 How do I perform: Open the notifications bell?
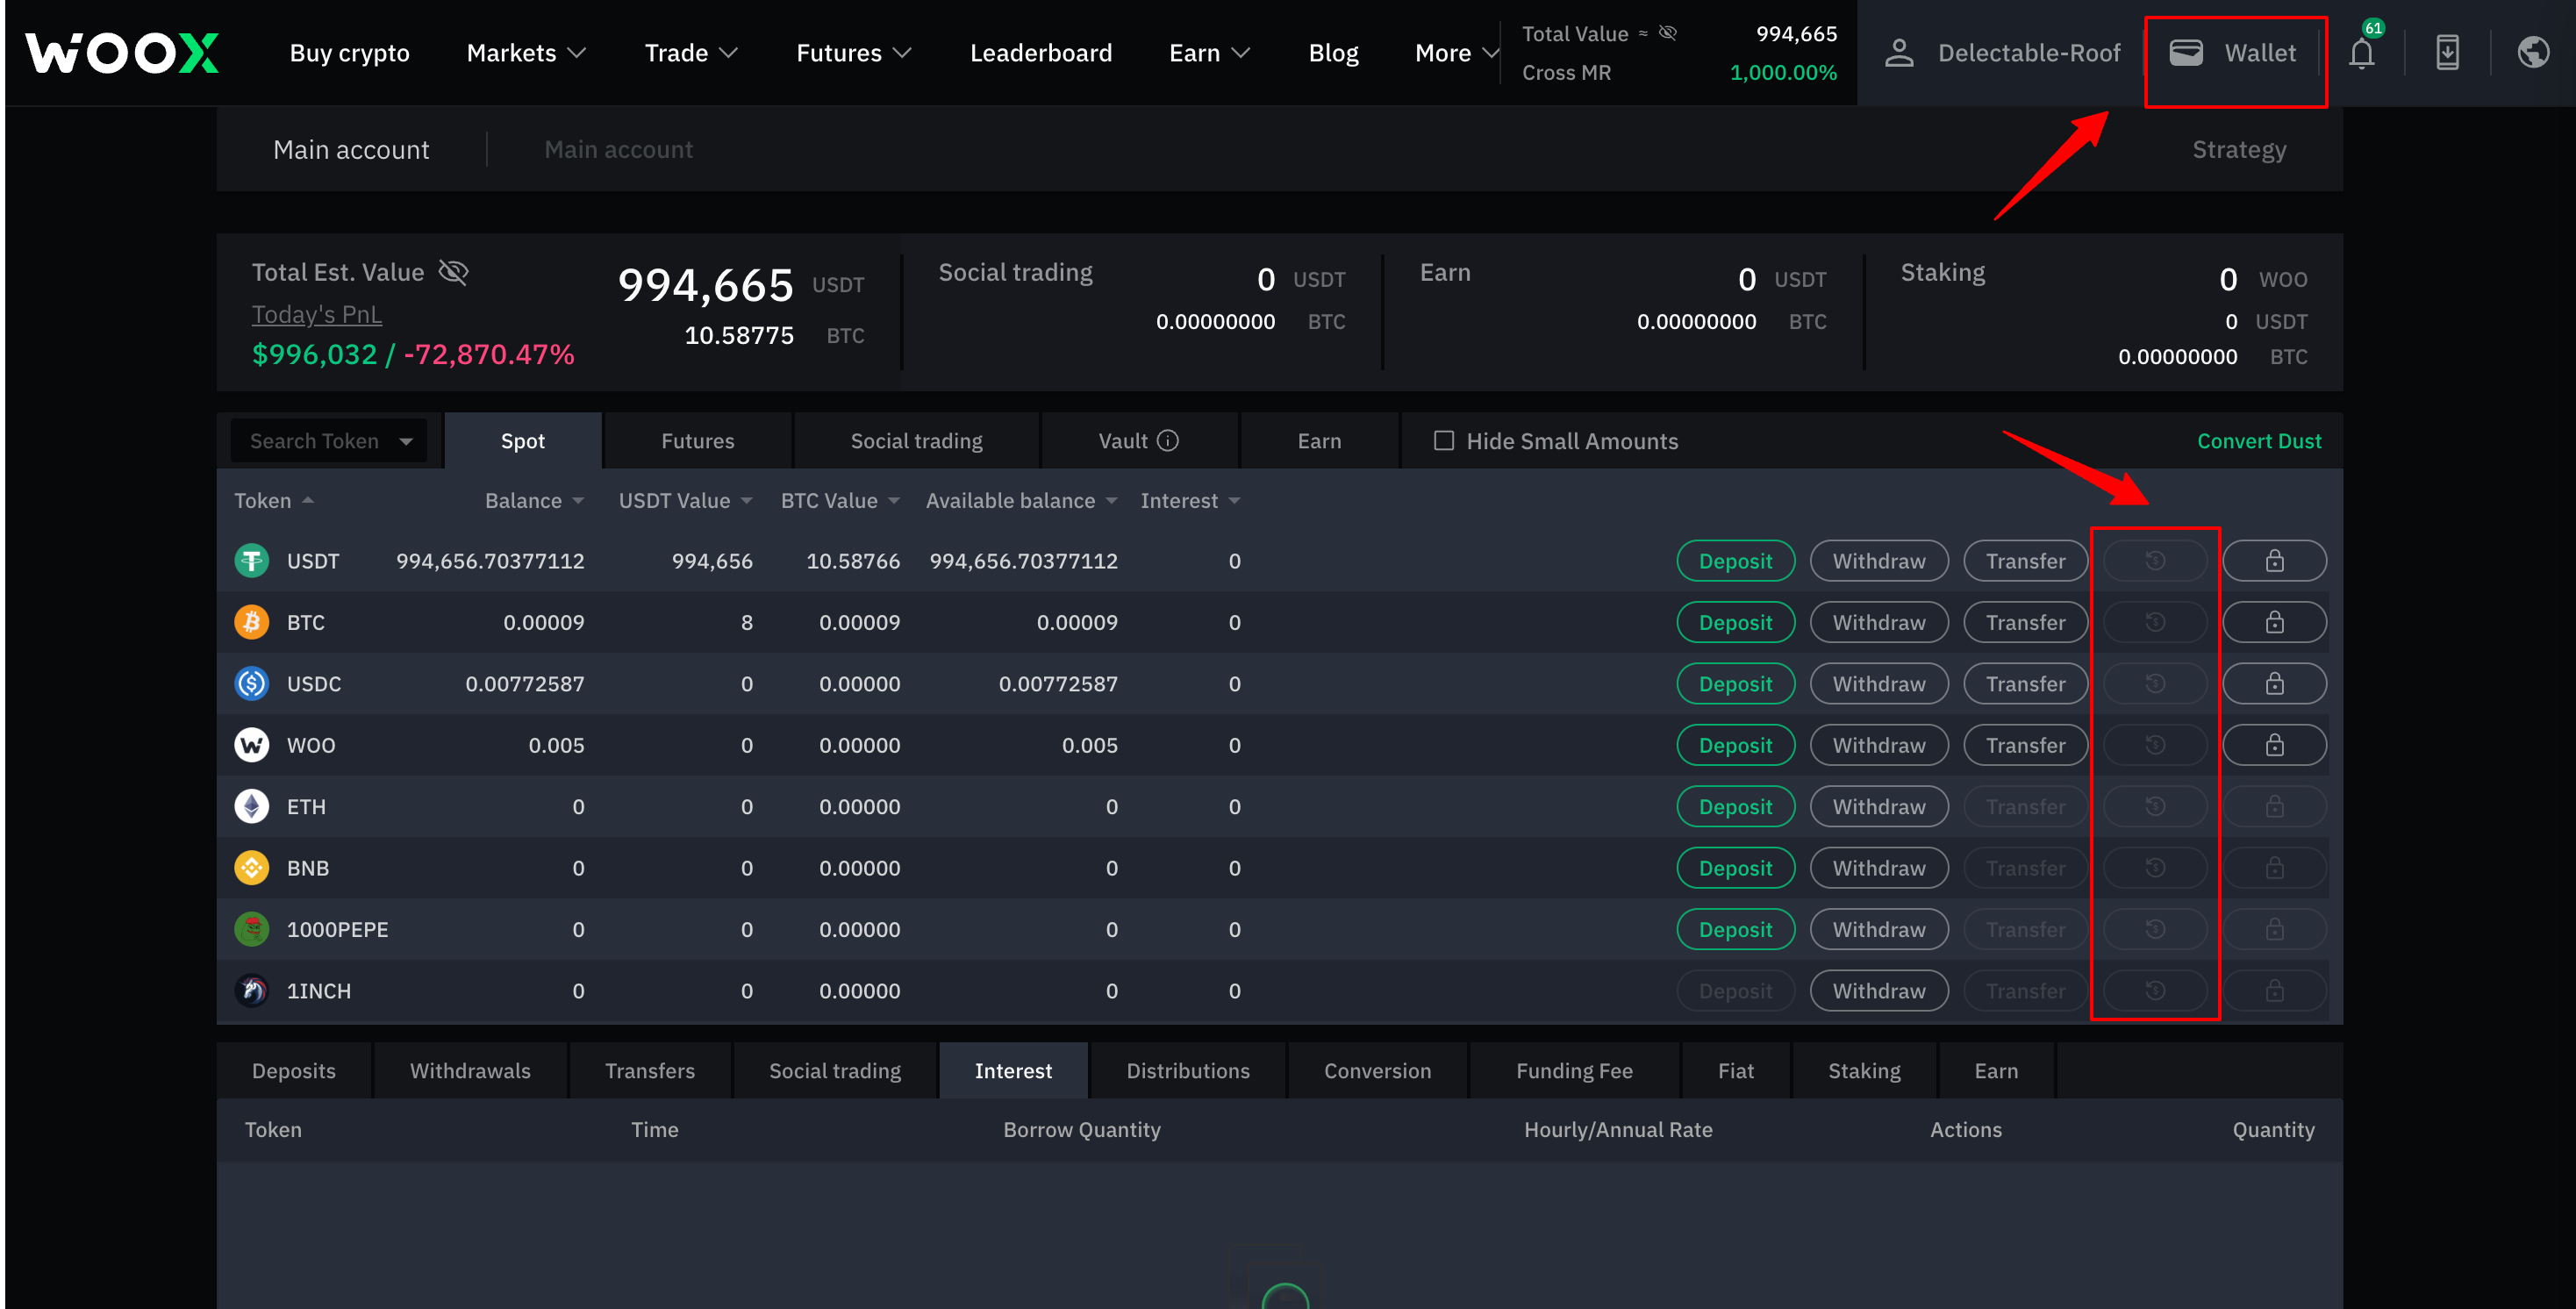[2362, 53]
